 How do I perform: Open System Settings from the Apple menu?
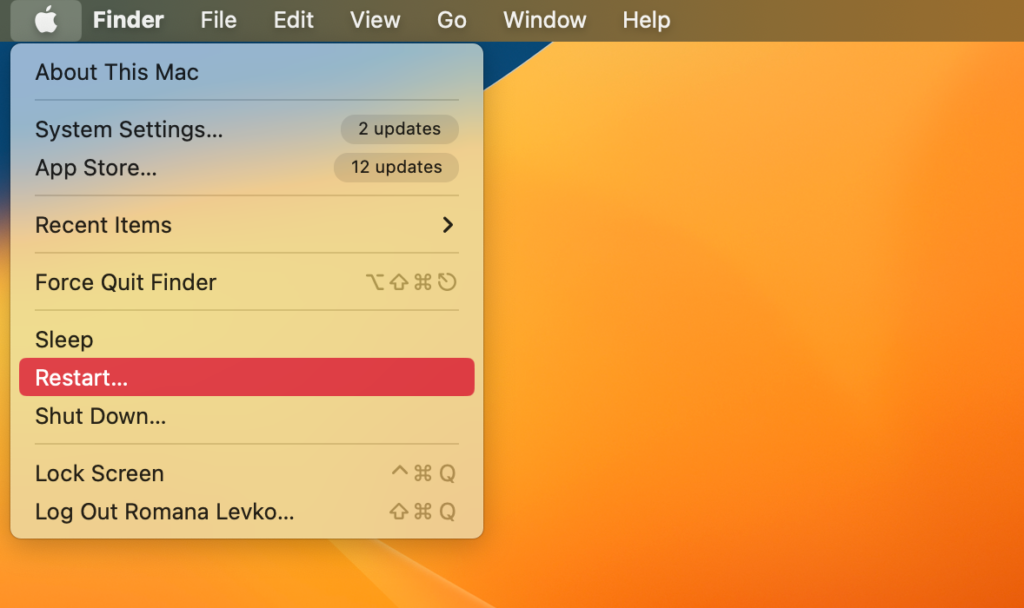129,129
